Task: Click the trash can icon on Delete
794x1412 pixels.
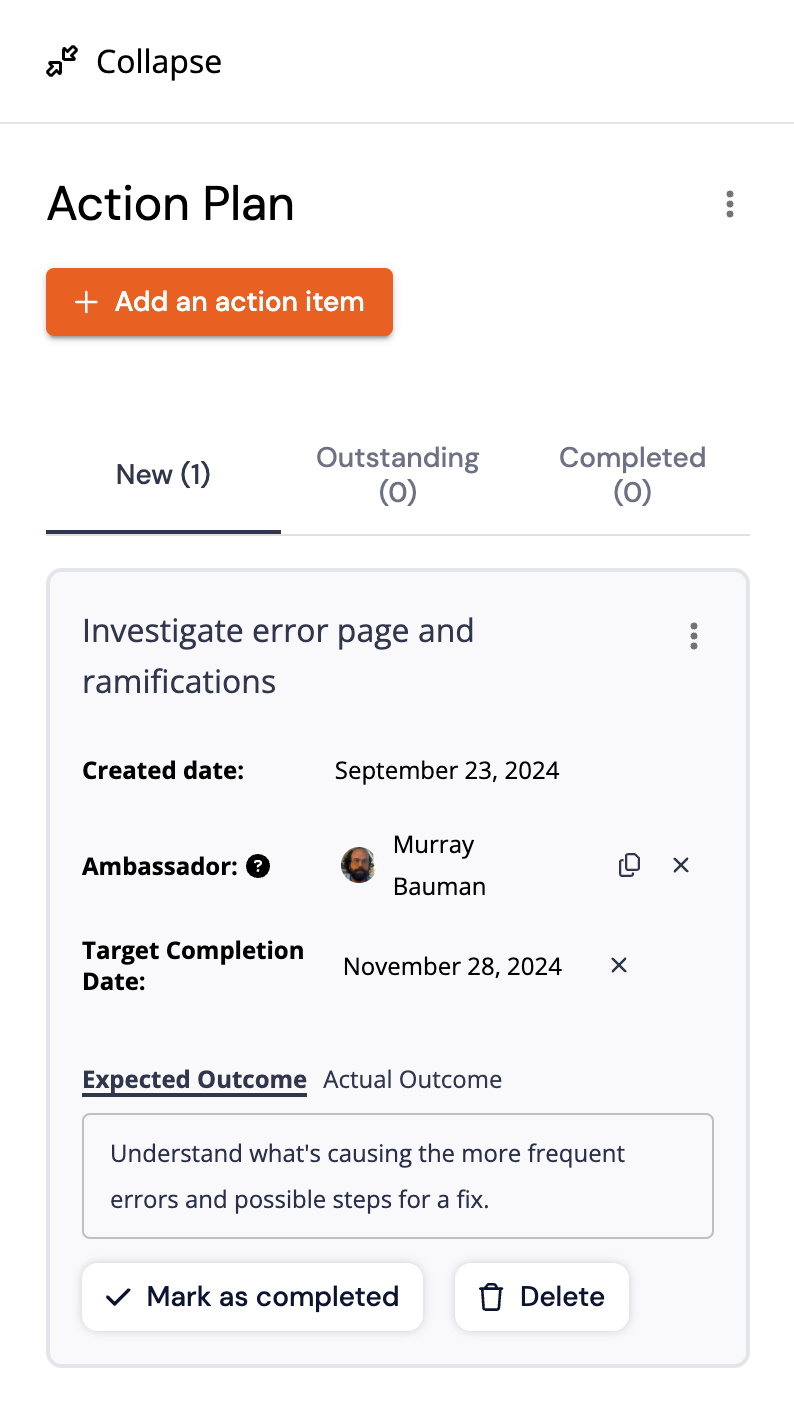Action: click(x=491, y=1297)
